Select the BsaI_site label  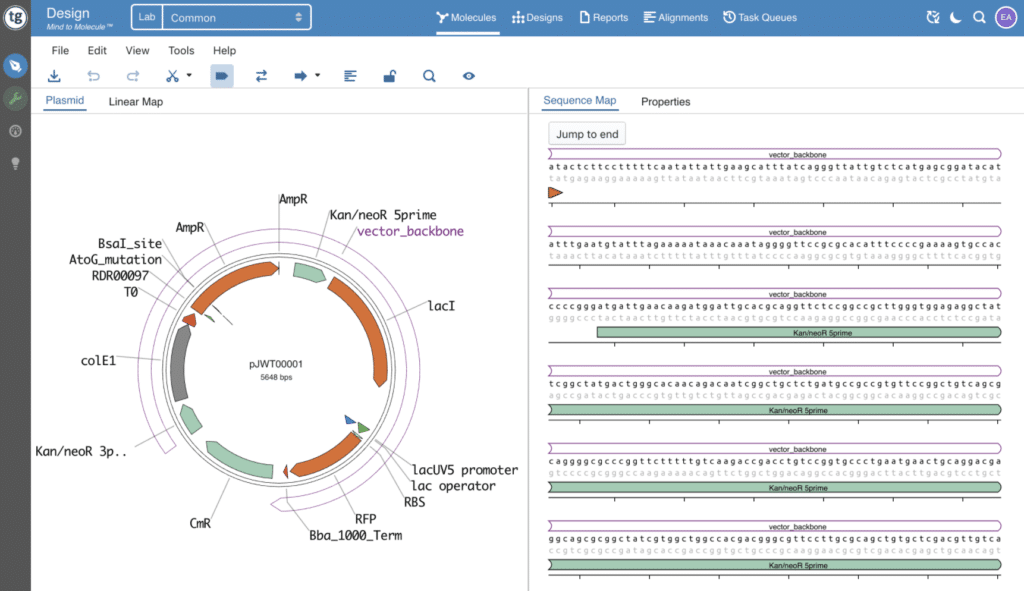point(129,244)
